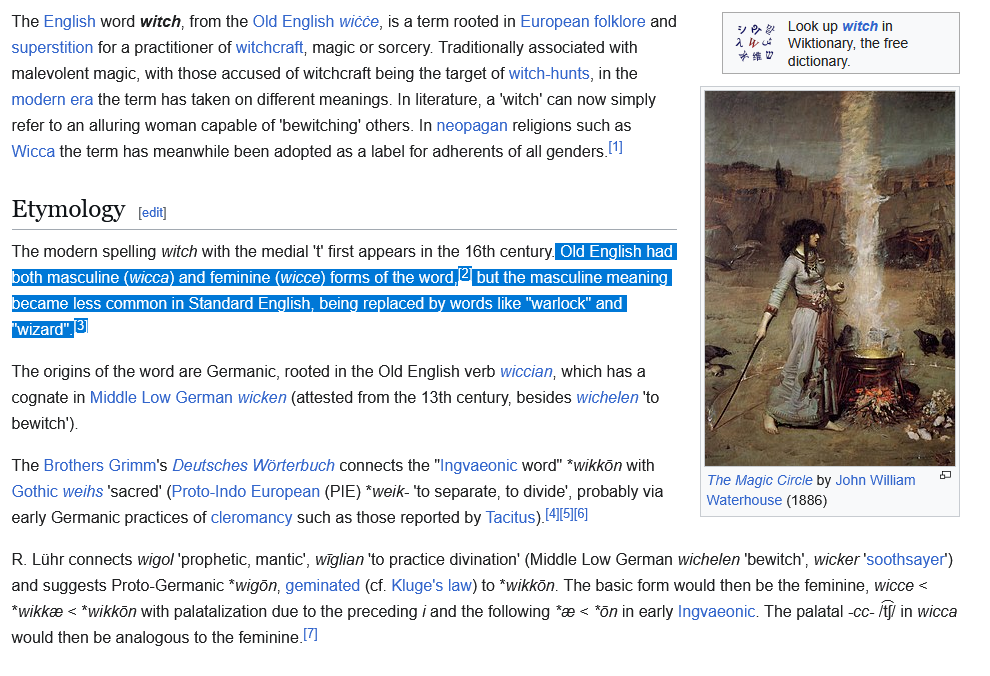Open the 'Deutsches Wörterbuch' link
The image size is (990, 676).
(254, 465)
